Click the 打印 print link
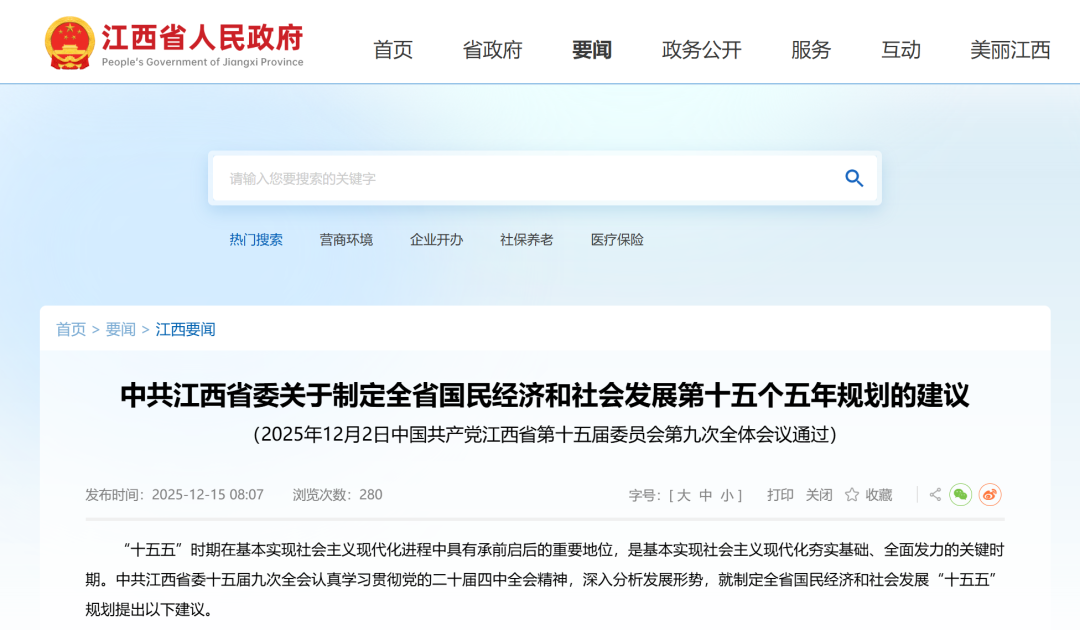 [x=780, y=495]
